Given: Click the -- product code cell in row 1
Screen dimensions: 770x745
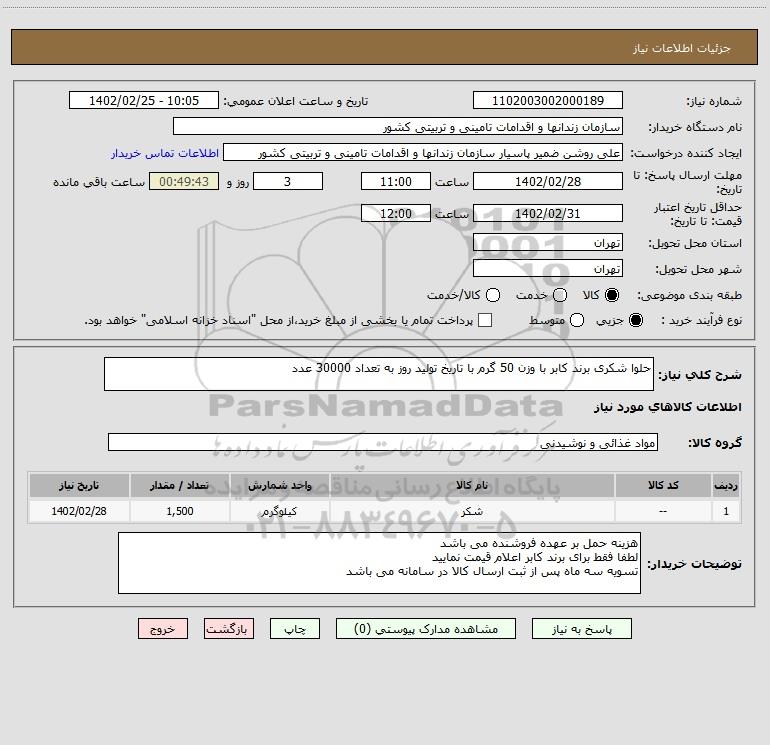Looking at the screenshot, I should (663, 511).
